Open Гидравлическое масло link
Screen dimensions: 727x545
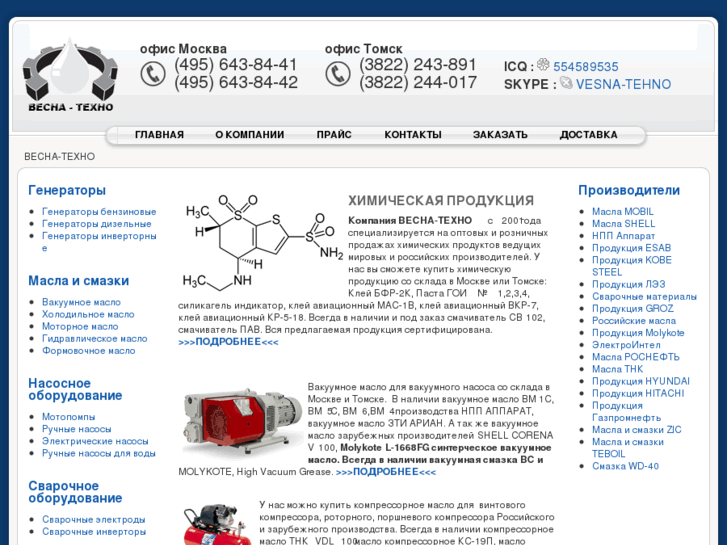pyautogui.click(x=95, y=339)
